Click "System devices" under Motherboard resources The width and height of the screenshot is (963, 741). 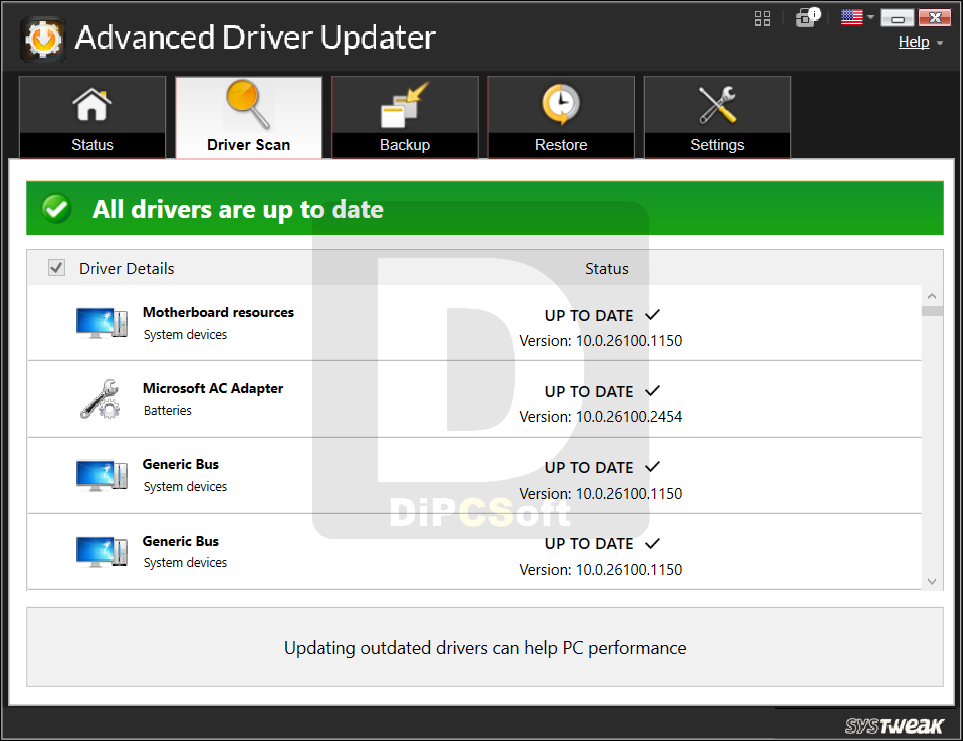185,335
